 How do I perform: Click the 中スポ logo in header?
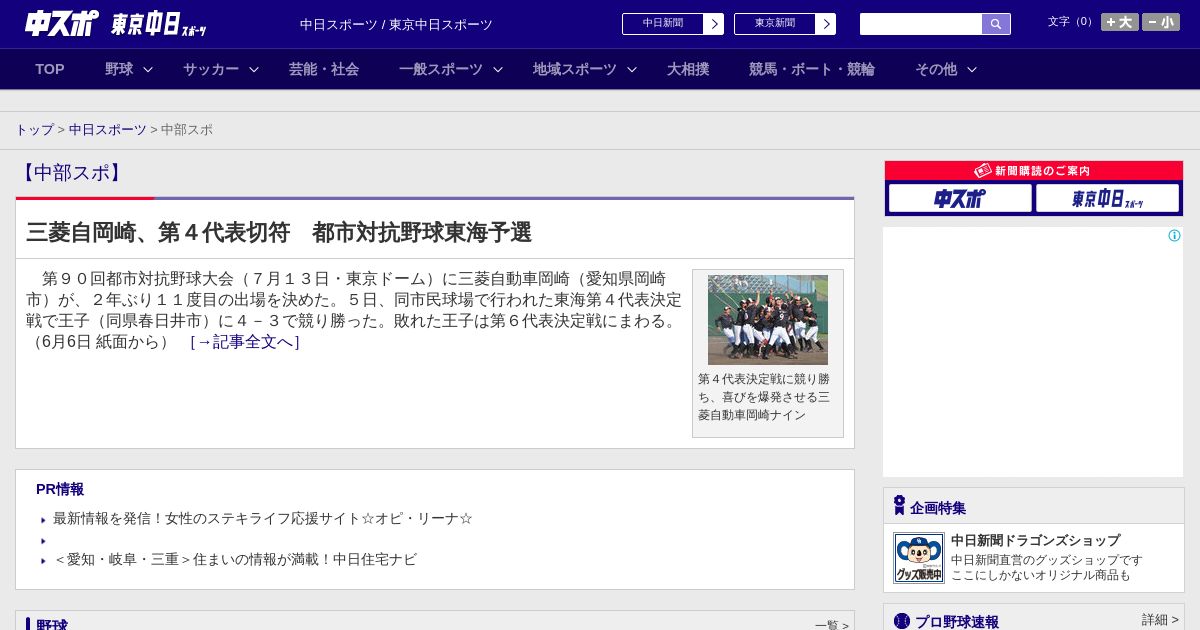pyautogui.click(x=61, y=23)
